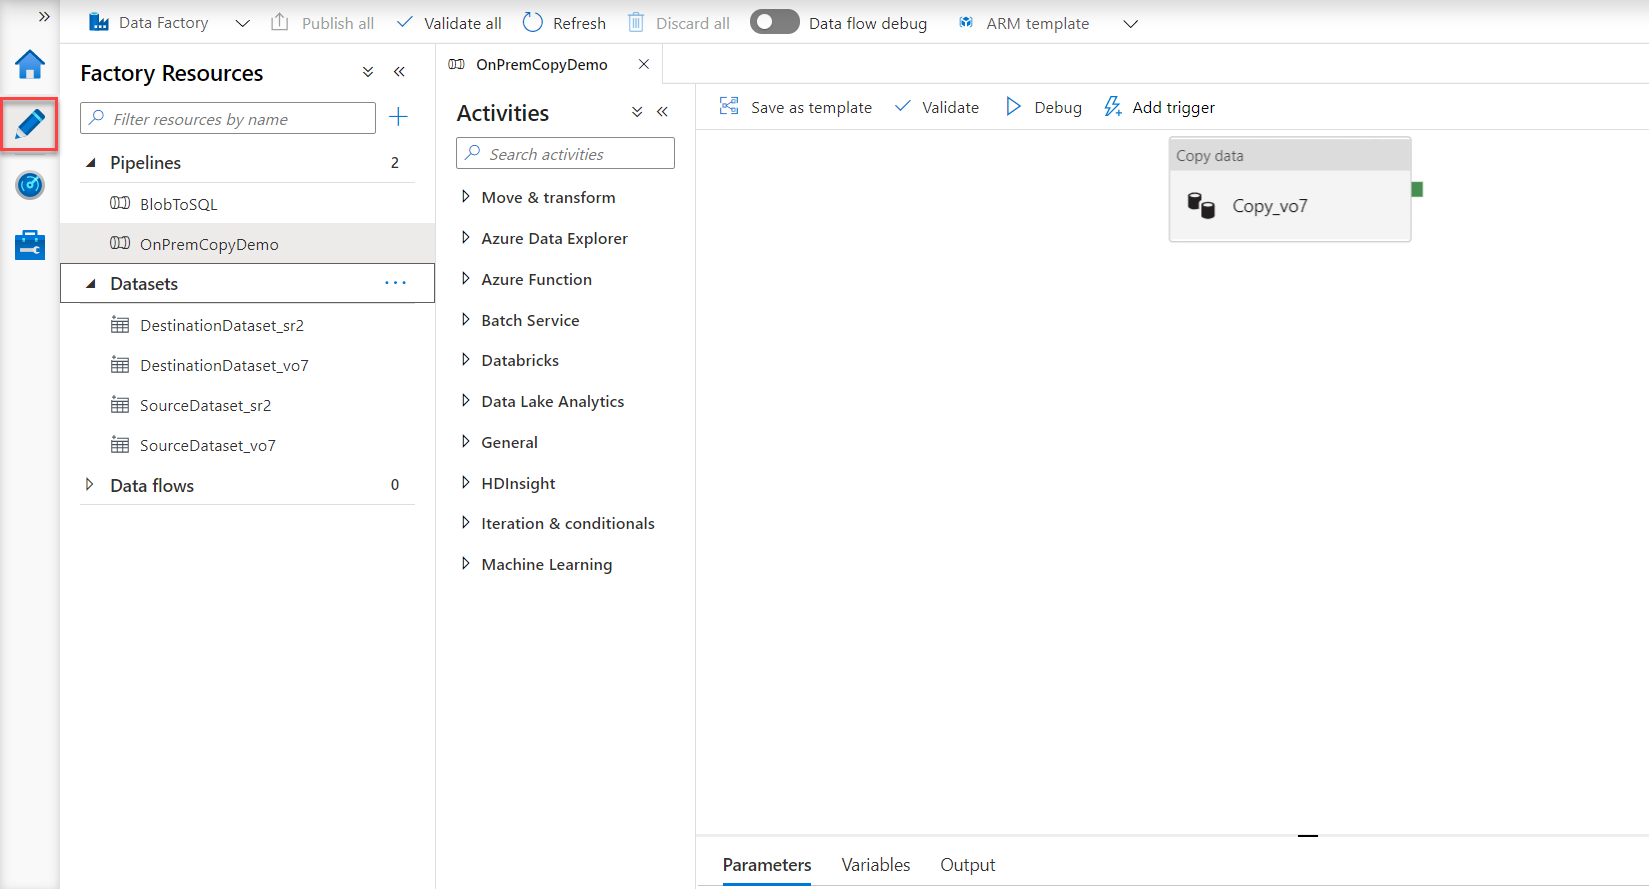Click Save as template
The width and height of the screenshot is (1649, 889).
pos(796,107)
